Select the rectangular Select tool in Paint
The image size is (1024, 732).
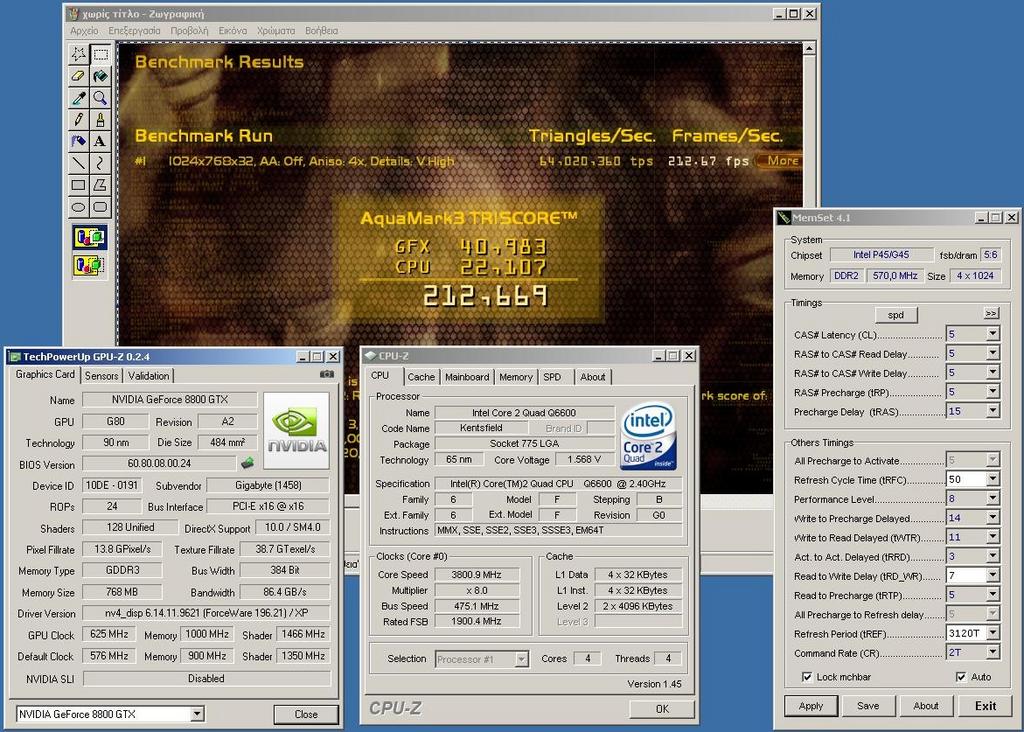pos(101,54)
